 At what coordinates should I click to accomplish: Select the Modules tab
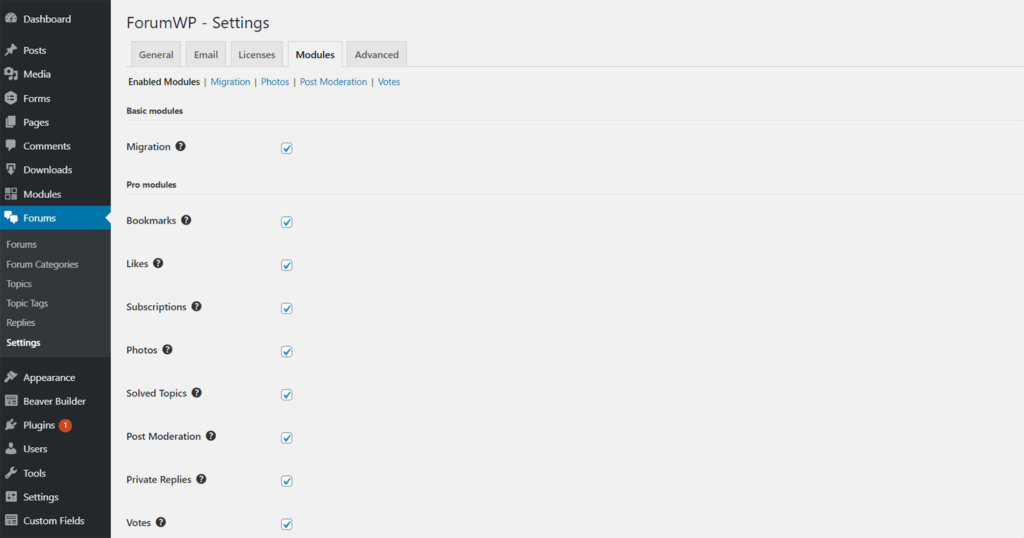tap(315, 54)
